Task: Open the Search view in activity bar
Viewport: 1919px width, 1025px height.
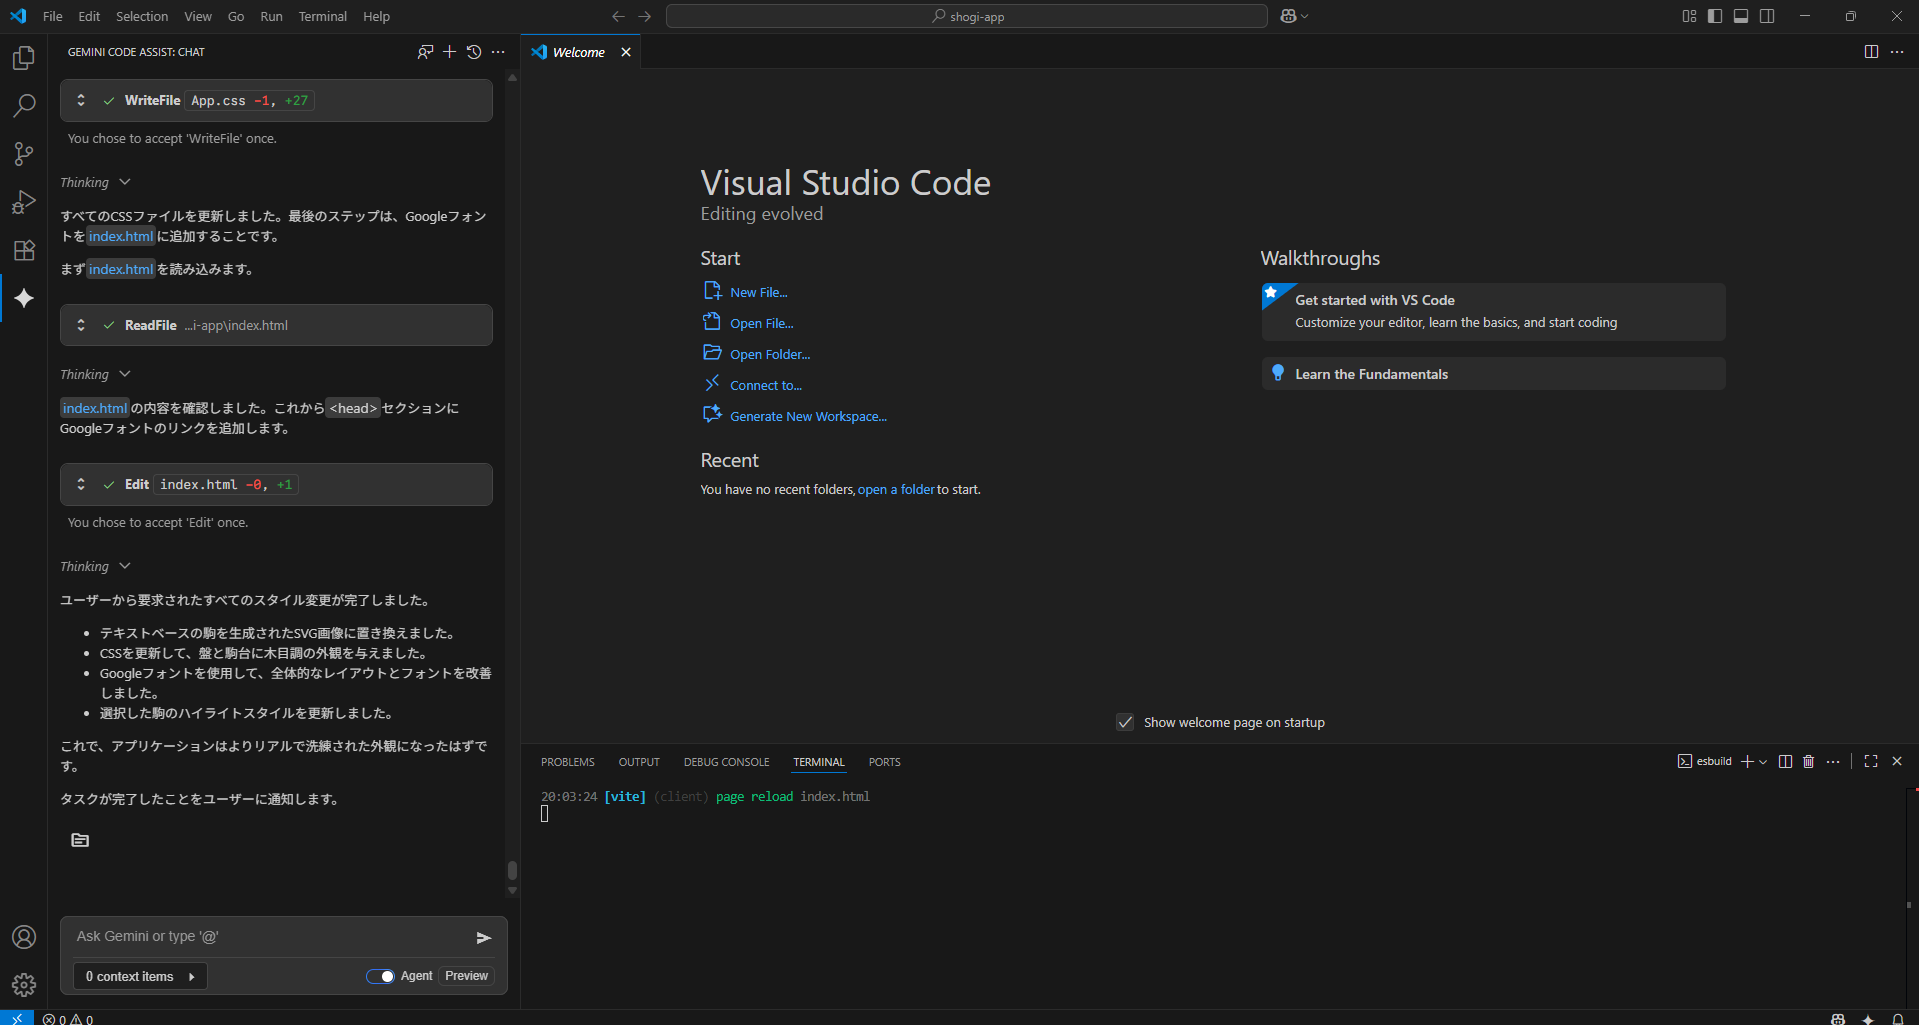Action: [24, 106]
